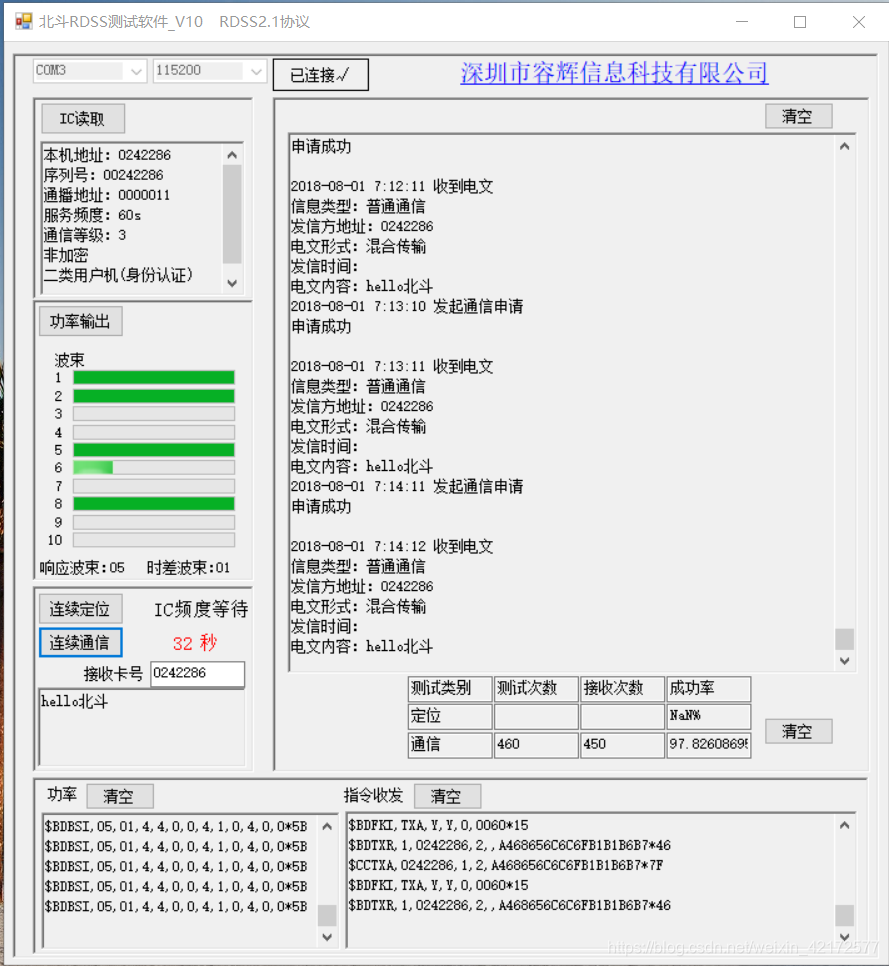Viewport: 889px width, 966px height.
Task: Click the 功率输出 power output button
Action: point(80,321)
